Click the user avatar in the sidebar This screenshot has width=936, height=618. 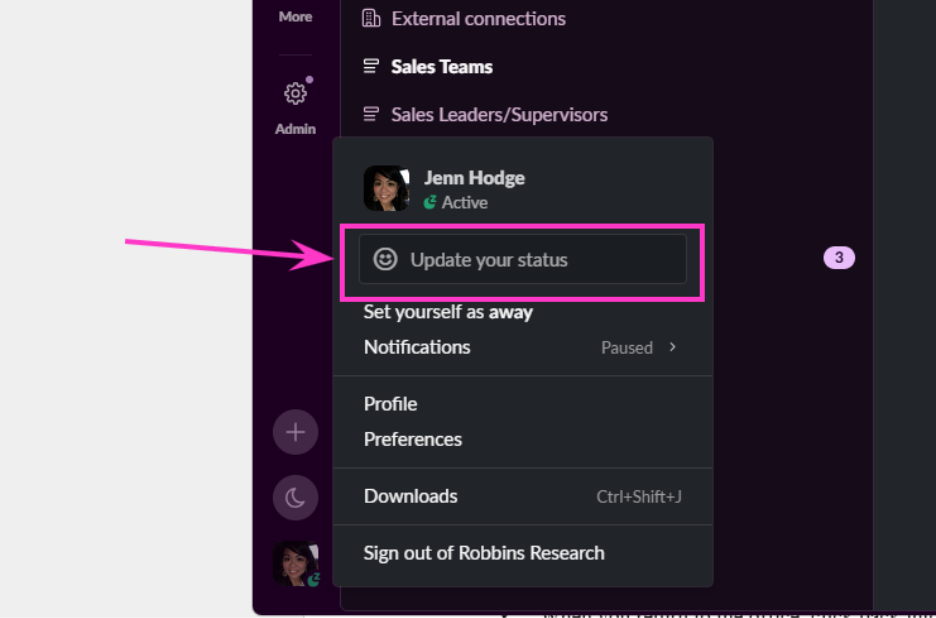tap(295, 563)
